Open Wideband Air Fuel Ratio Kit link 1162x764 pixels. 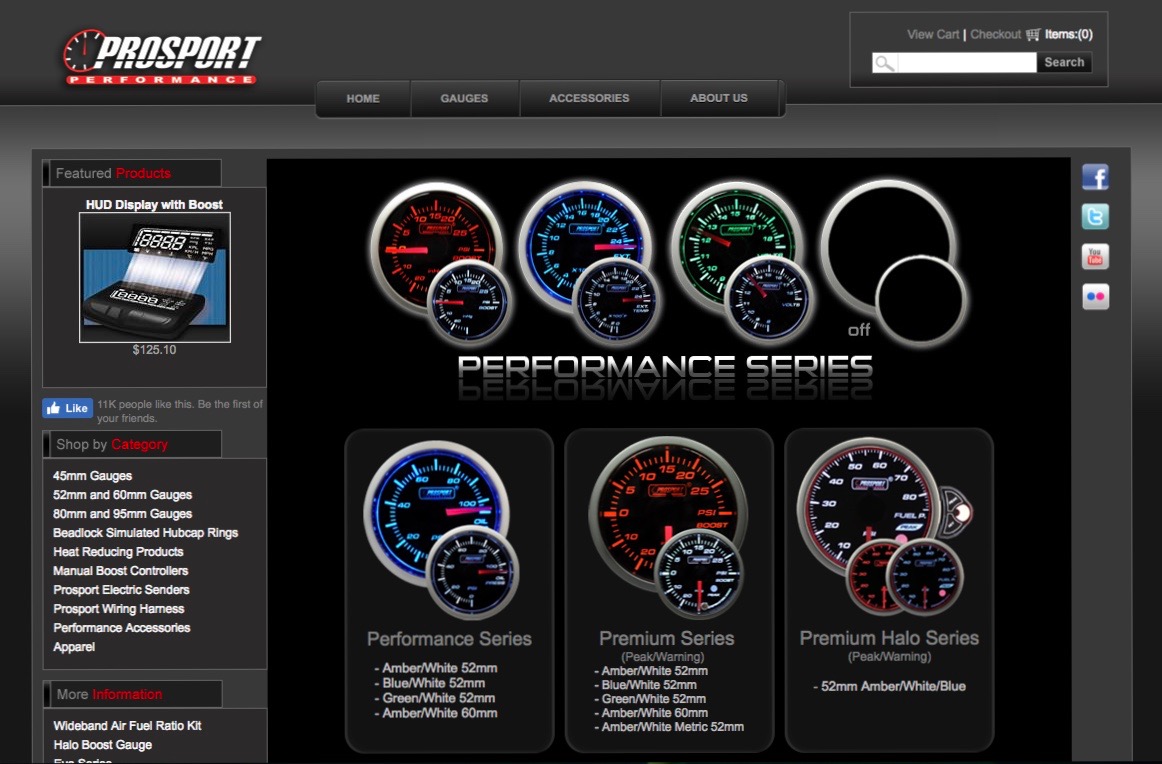[127, 726]
